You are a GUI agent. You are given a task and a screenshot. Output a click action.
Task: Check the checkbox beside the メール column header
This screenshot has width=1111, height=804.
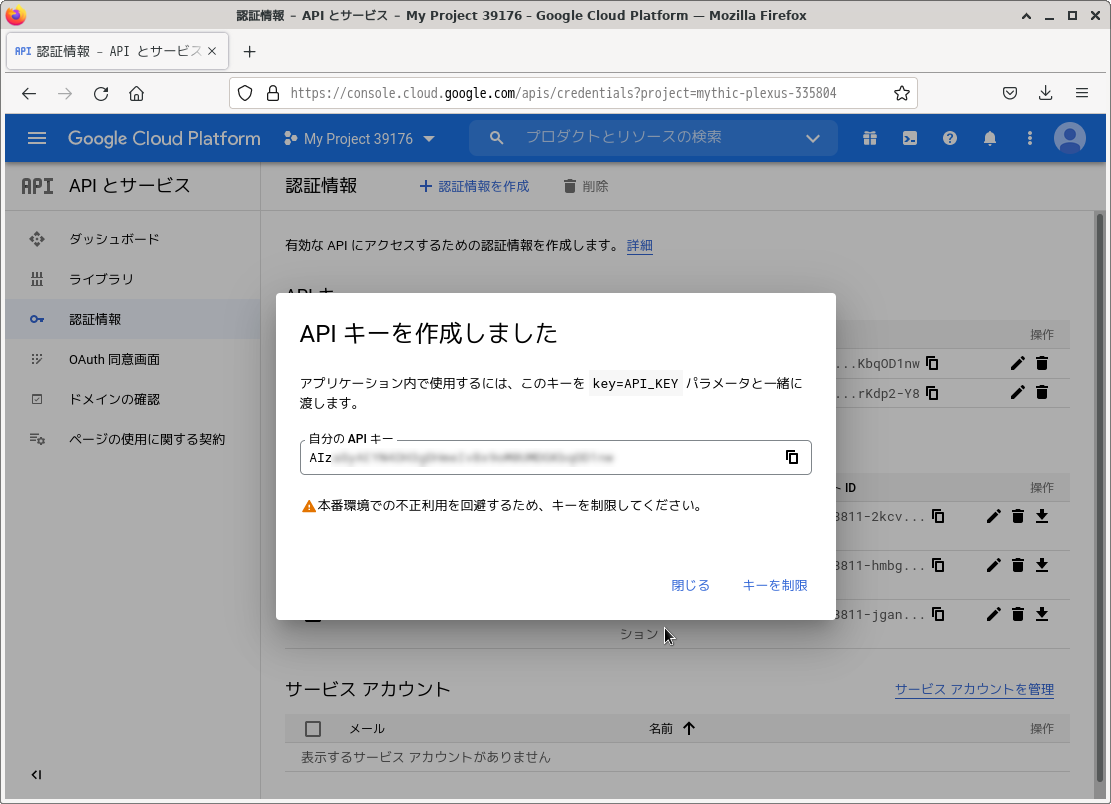[313, 728]
